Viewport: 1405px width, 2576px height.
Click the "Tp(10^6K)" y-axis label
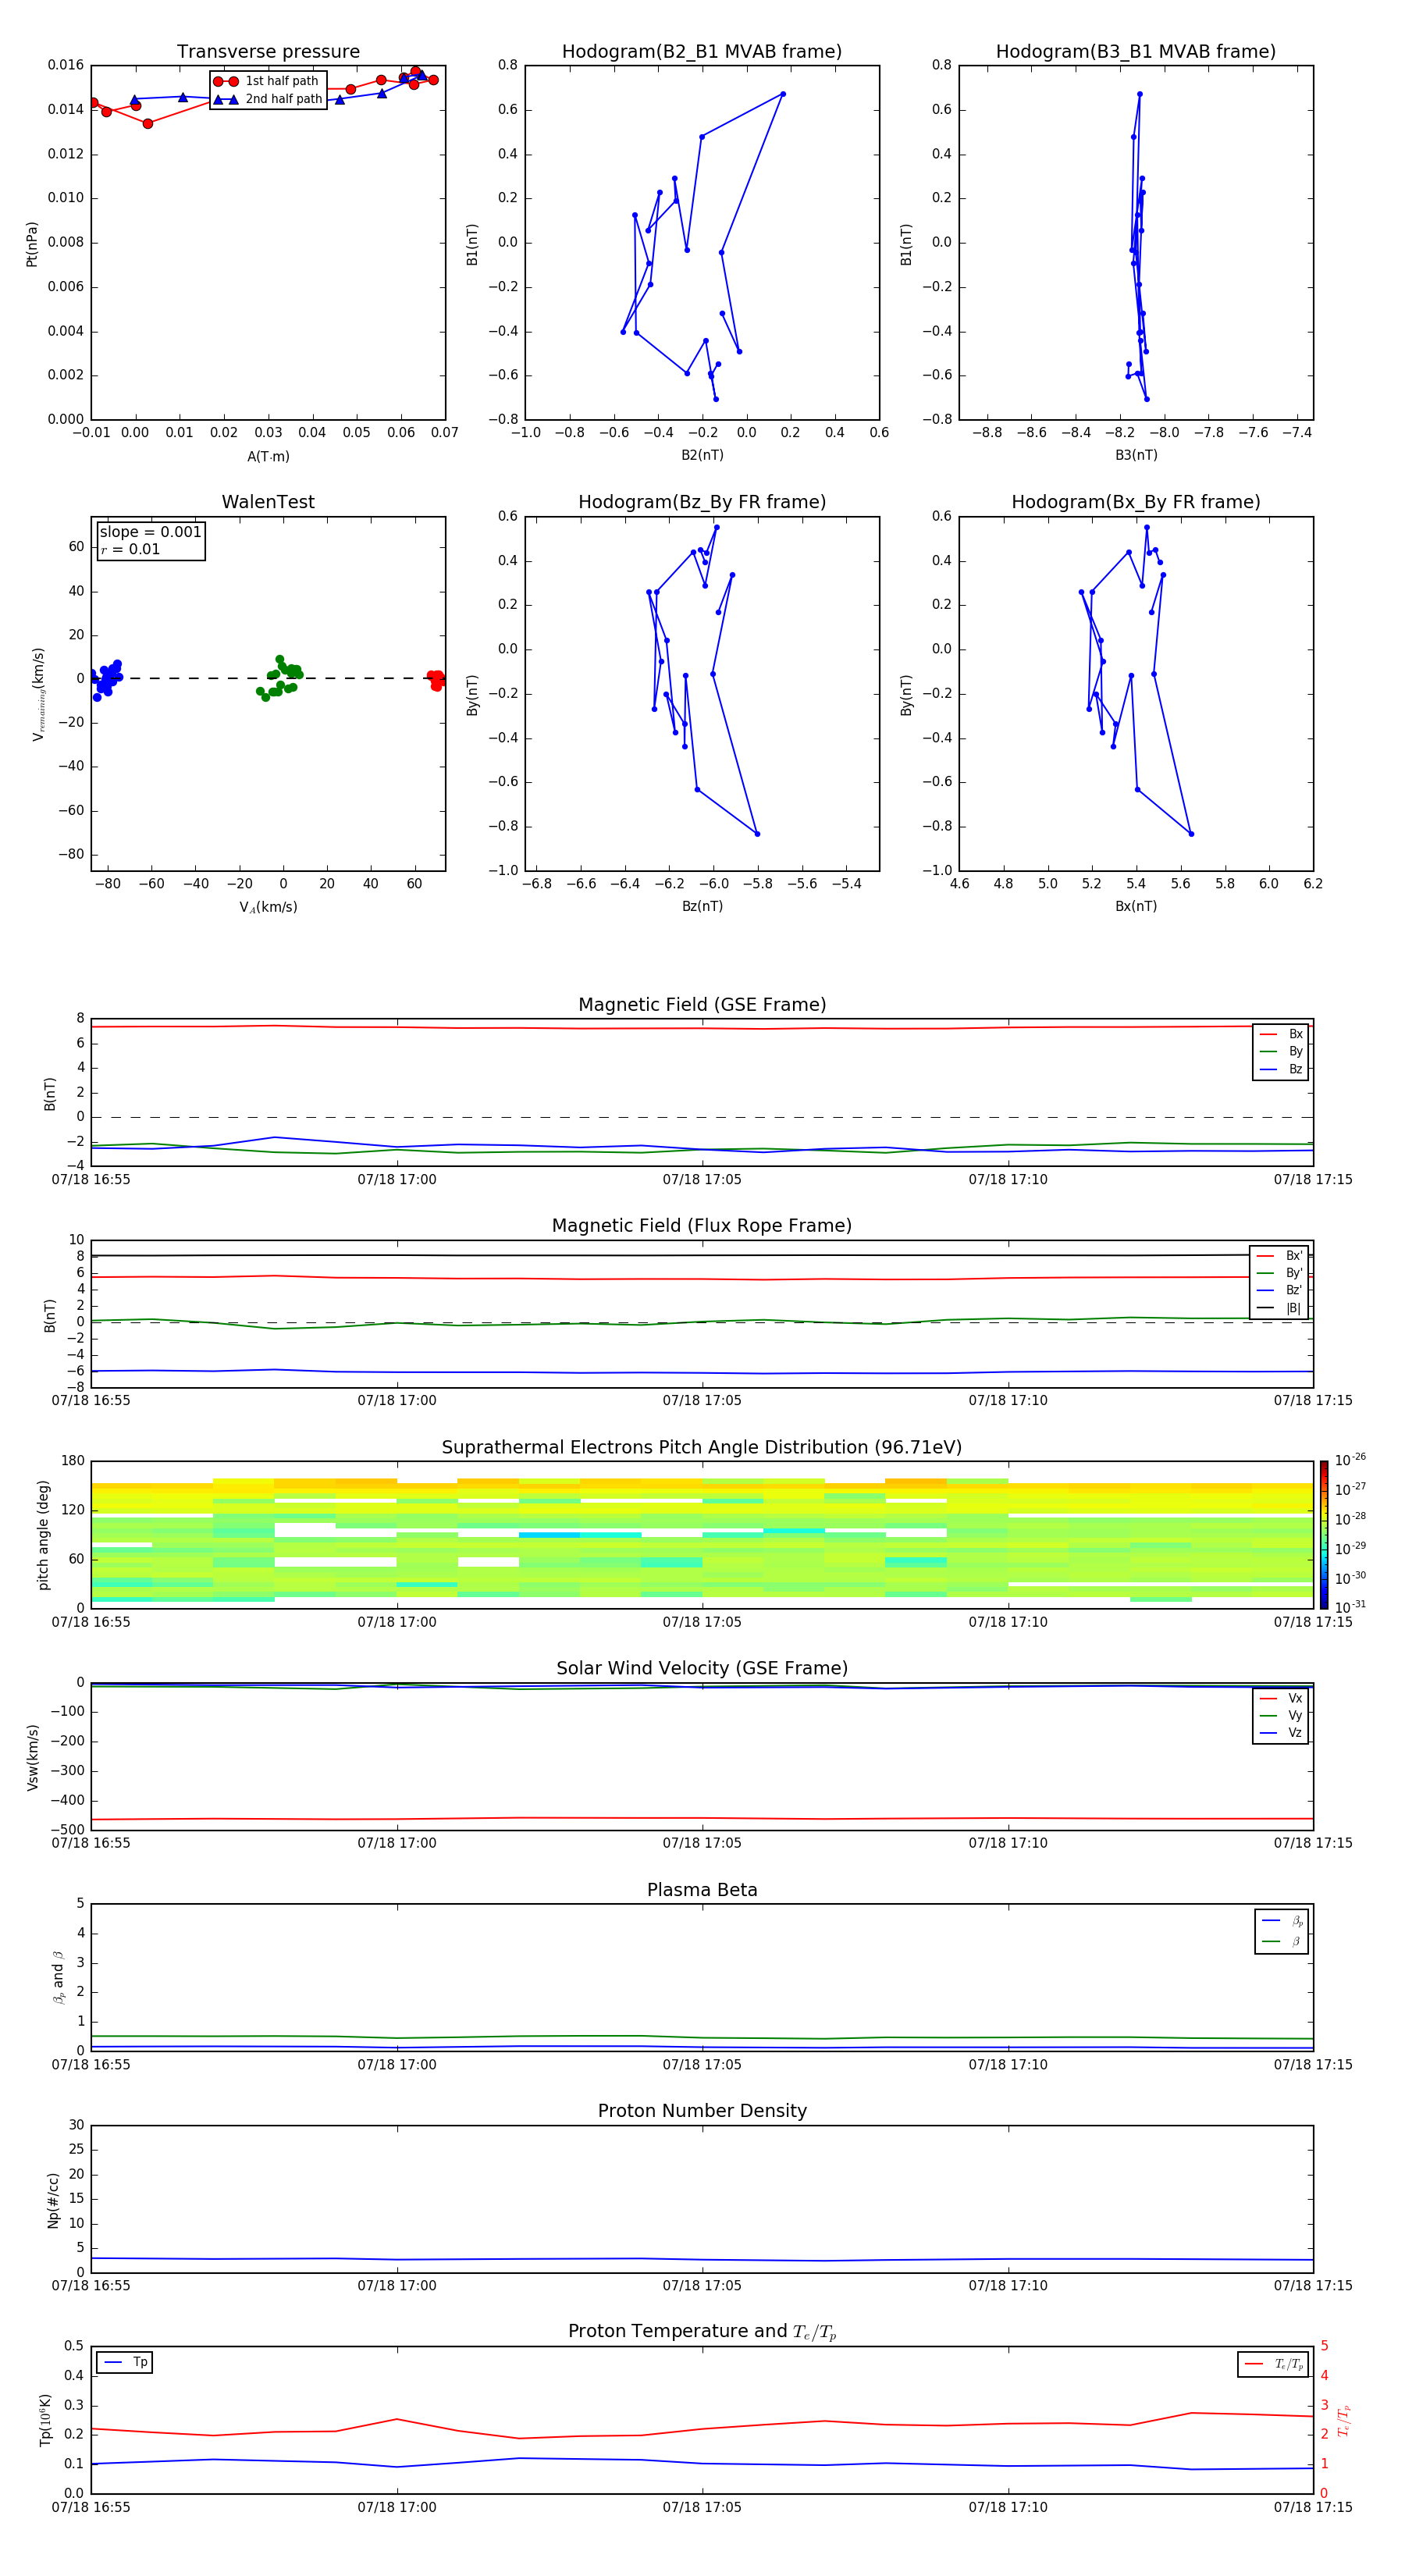(x=45, y=2420)
